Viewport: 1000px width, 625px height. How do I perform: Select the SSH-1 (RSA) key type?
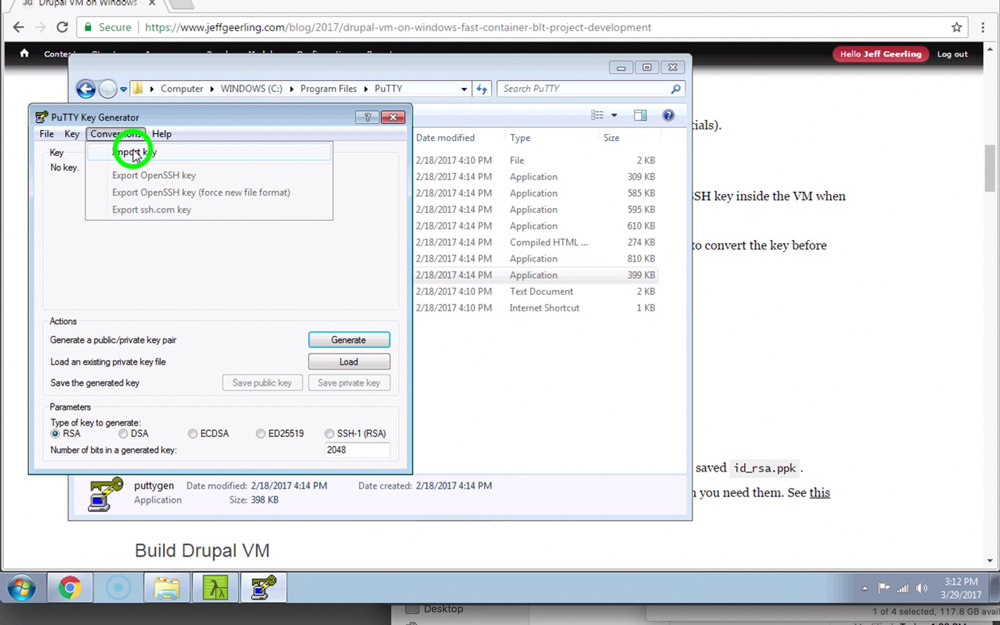click(x=329, y=434)
